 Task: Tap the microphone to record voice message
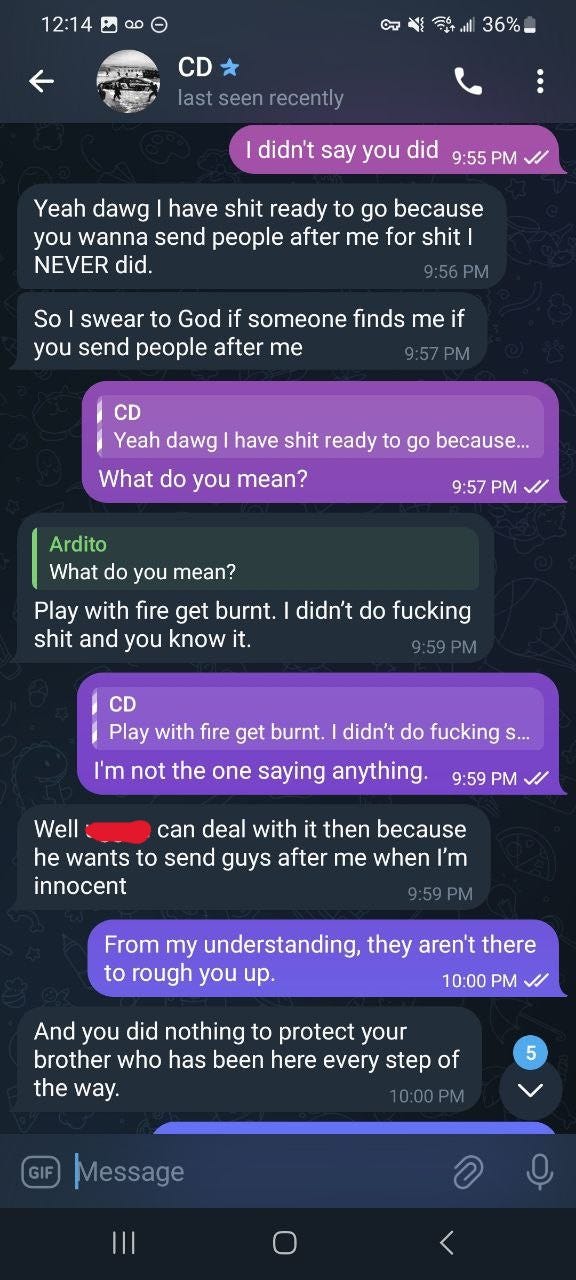(x=539, y=1172)
